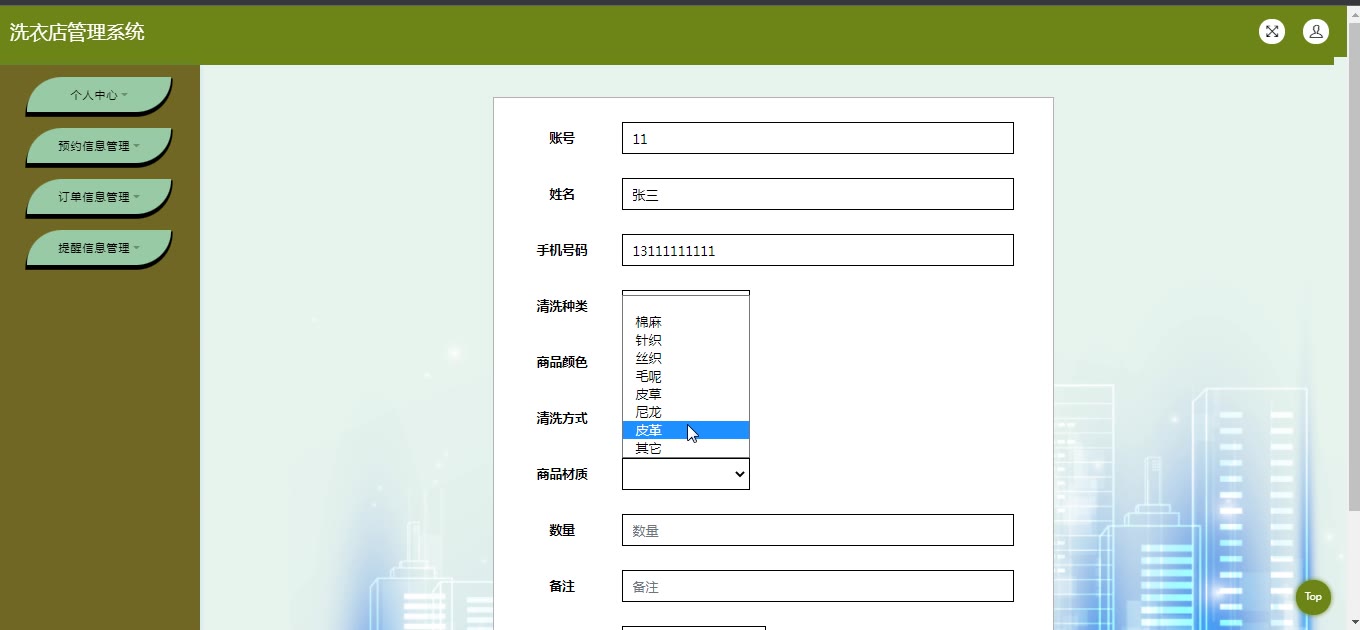The height and width of the screenshot is (630, 1360).
Task: Expand the 预约信息管理 sidebar menu
Action: pyautogui.click(x=99, y=146)
